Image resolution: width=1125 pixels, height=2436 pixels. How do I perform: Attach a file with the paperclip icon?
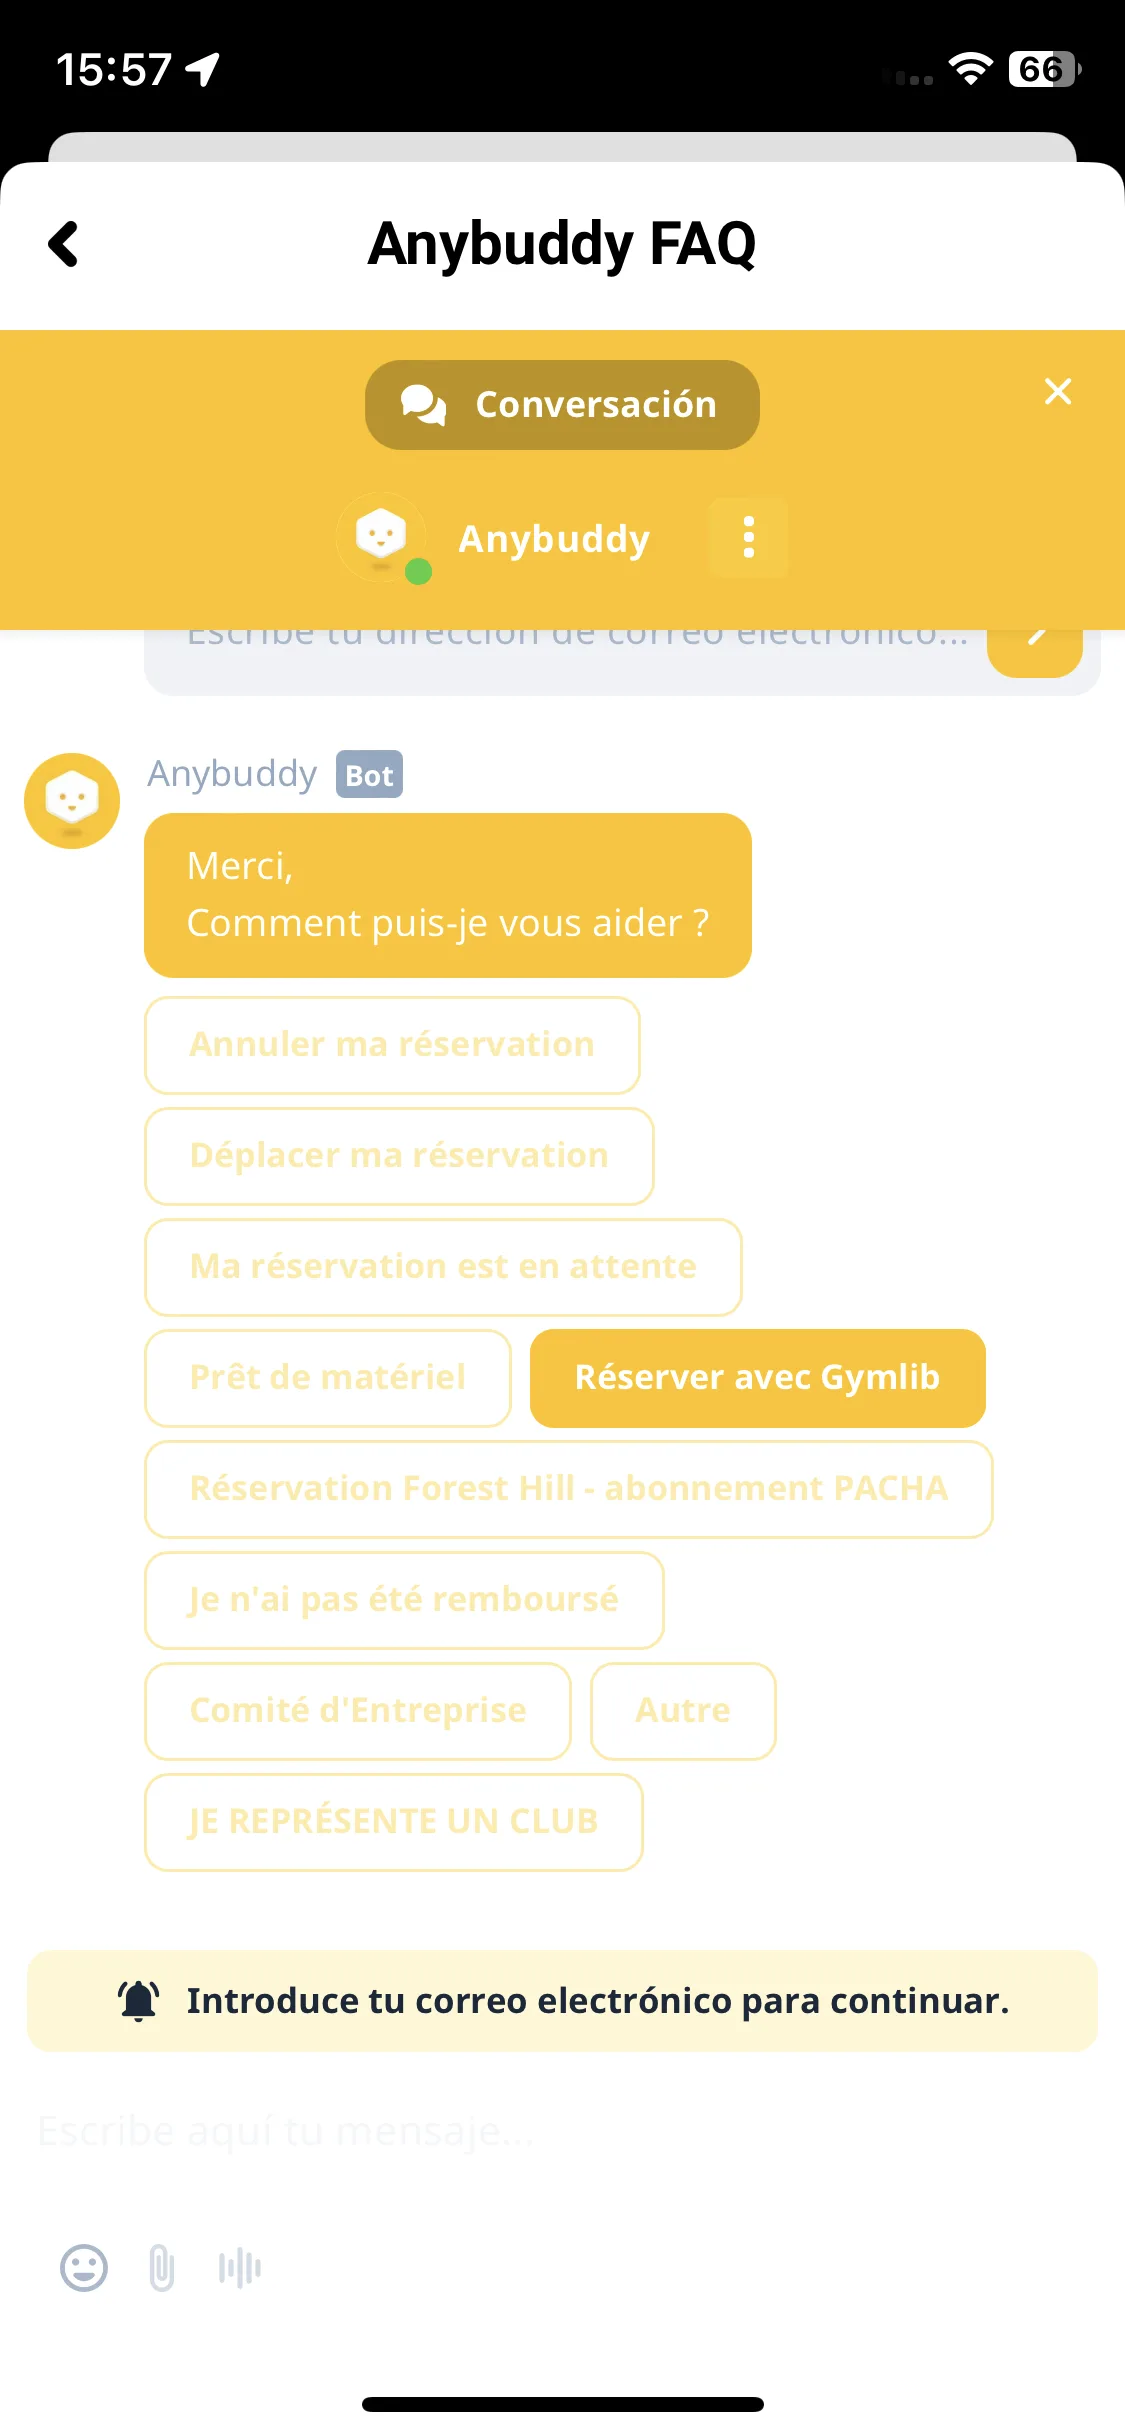(x=162, y=2268)
